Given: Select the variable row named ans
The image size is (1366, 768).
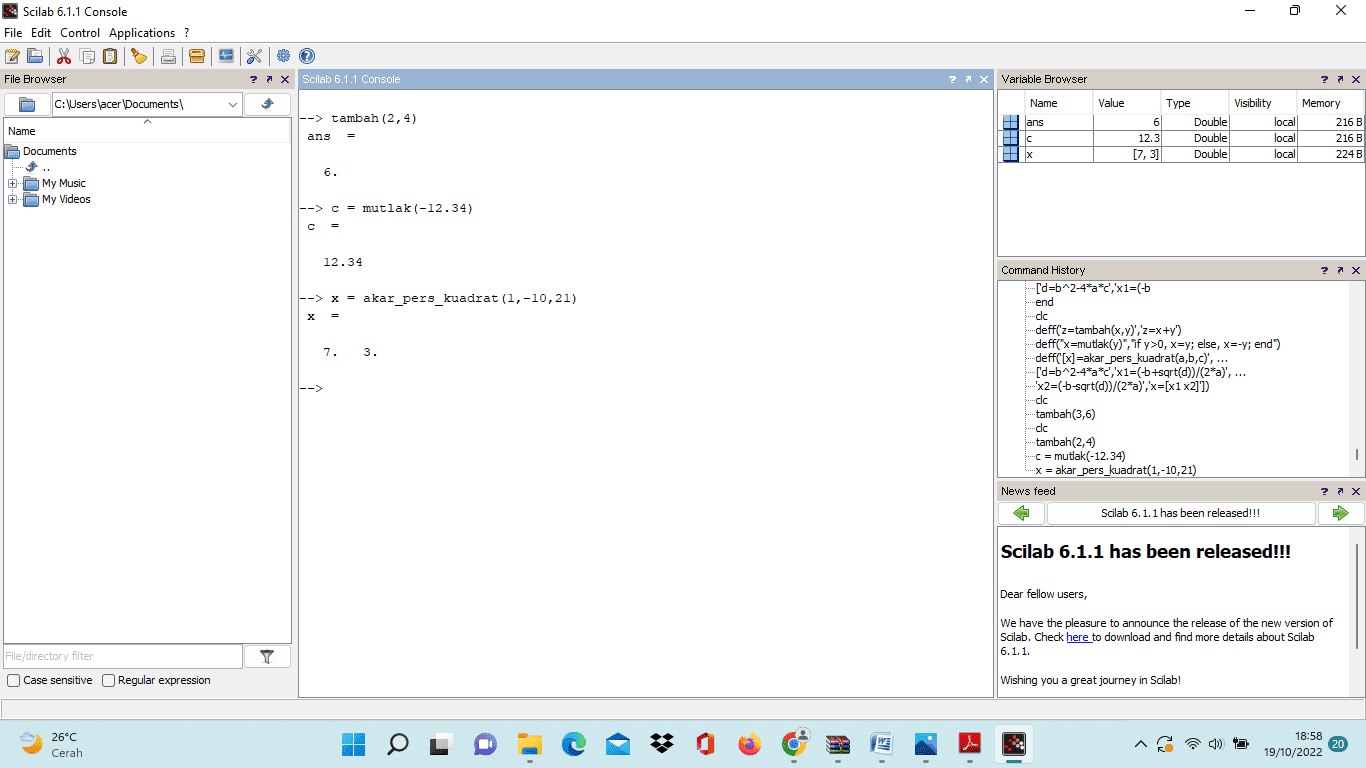Looking at the screenshot, I should pyautogui.click(x=1181, y=122).
